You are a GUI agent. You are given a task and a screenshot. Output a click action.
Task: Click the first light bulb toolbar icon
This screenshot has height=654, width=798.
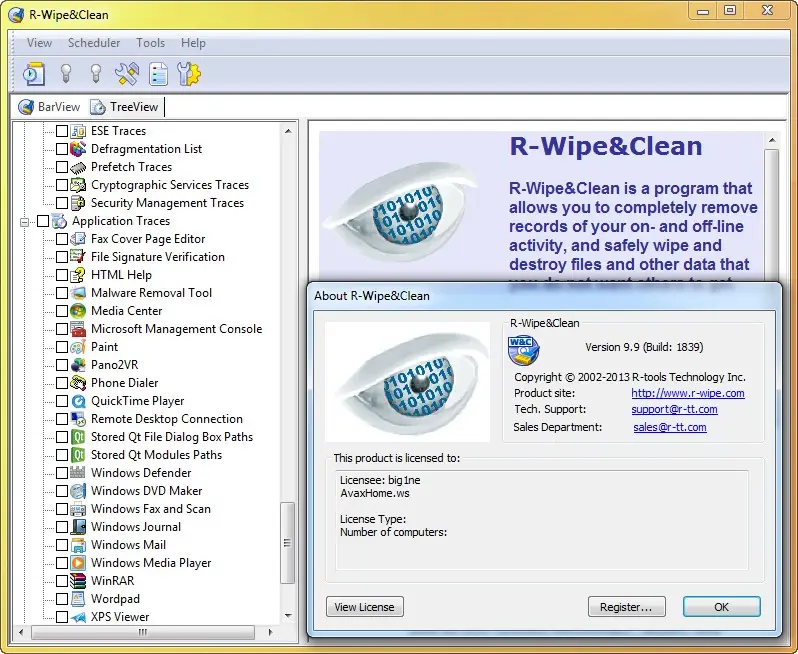point(66,73)
